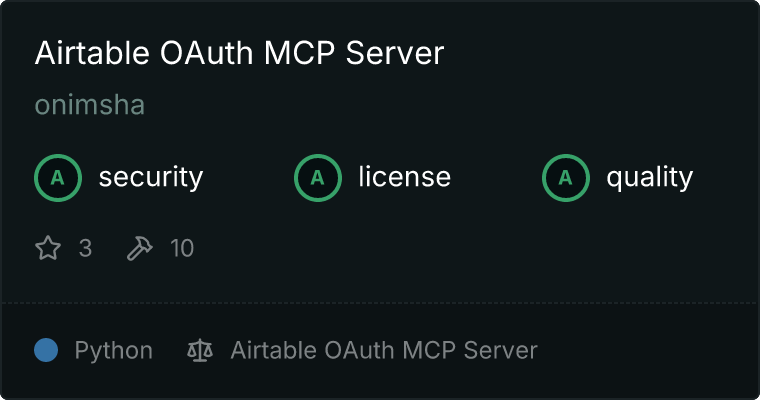This screenshot has height=400, width=760.
Task: Select the license label beside its badge
Action: coord(405,176)
